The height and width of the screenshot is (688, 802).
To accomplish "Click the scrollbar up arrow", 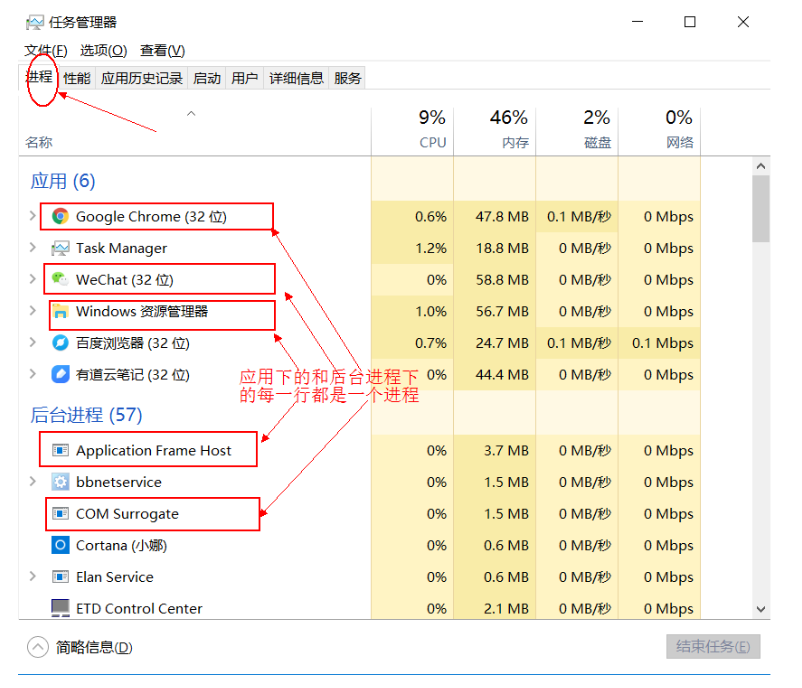I will (x=761, y=166).
